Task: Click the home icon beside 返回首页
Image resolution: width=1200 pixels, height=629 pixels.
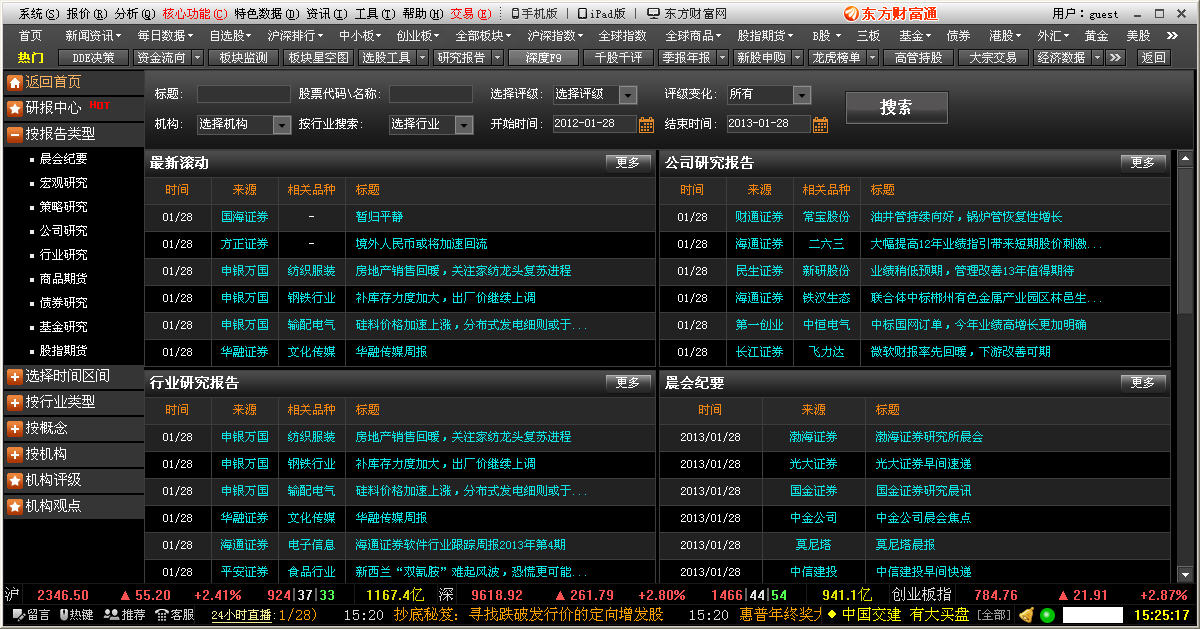Action: [x=15, y=82]
